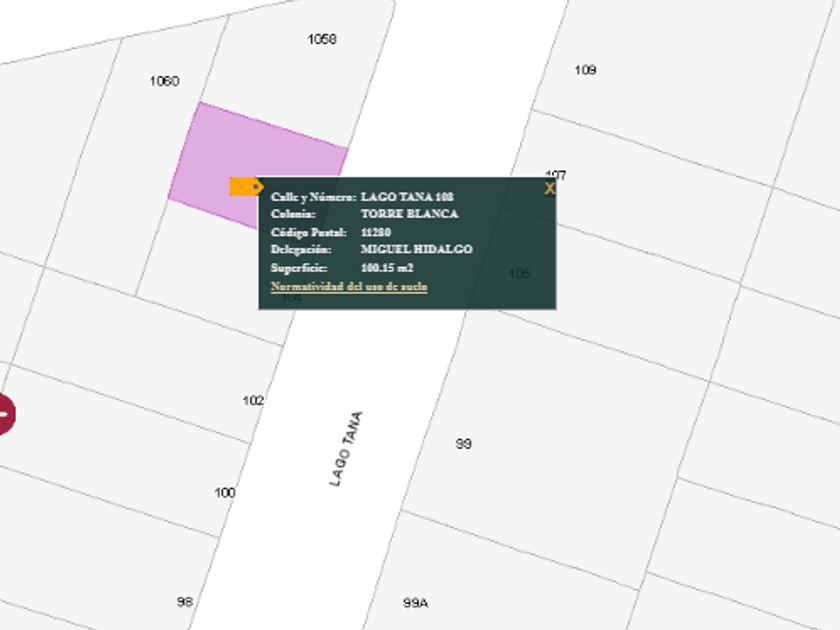Image resolution: width=840 pixels, height=630 pixels.
Task: Click the address value LAGO TANA 108
Action: [407, 197]
